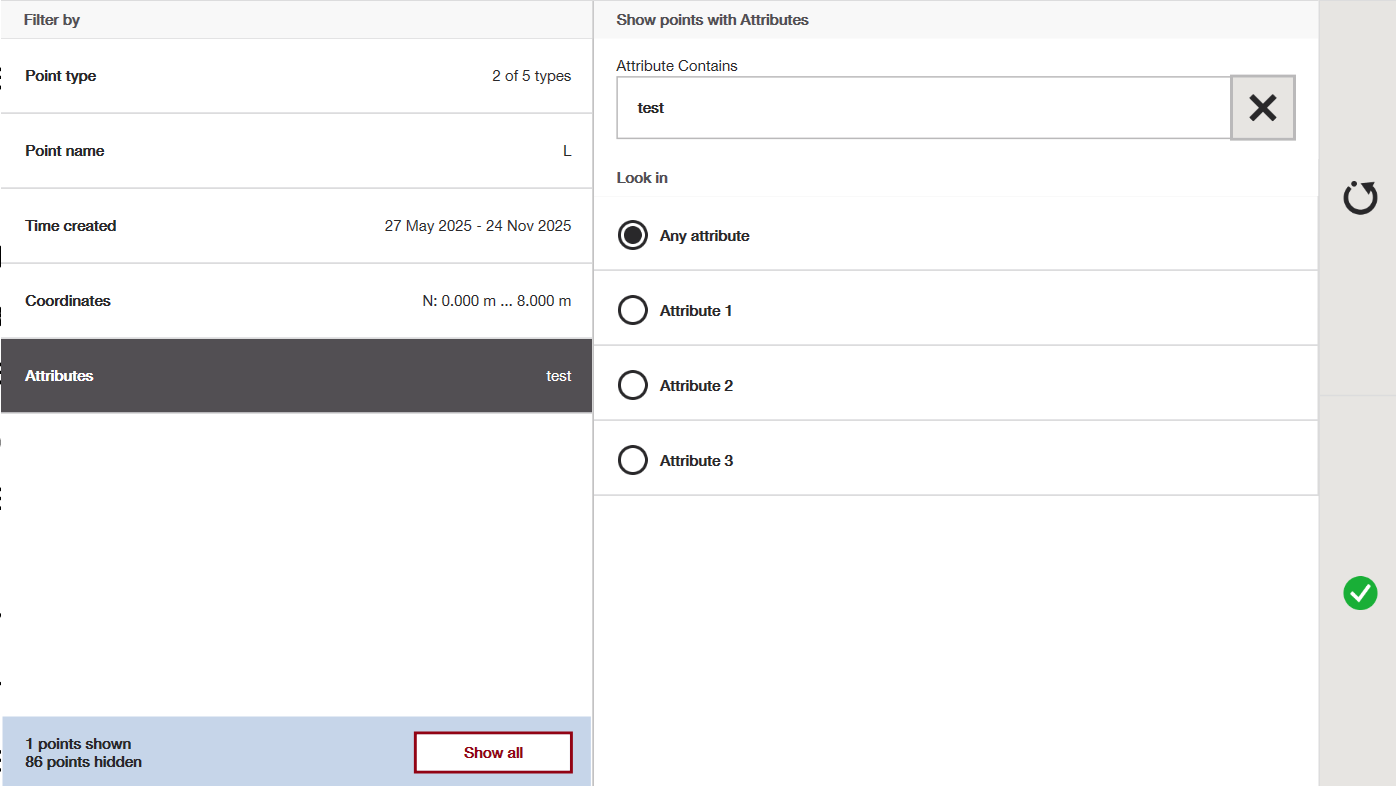The height and width of the screenshot is (786, 1396).
Task: Enable the Attribute 3 radio option
Action: (x=633, y=461)
